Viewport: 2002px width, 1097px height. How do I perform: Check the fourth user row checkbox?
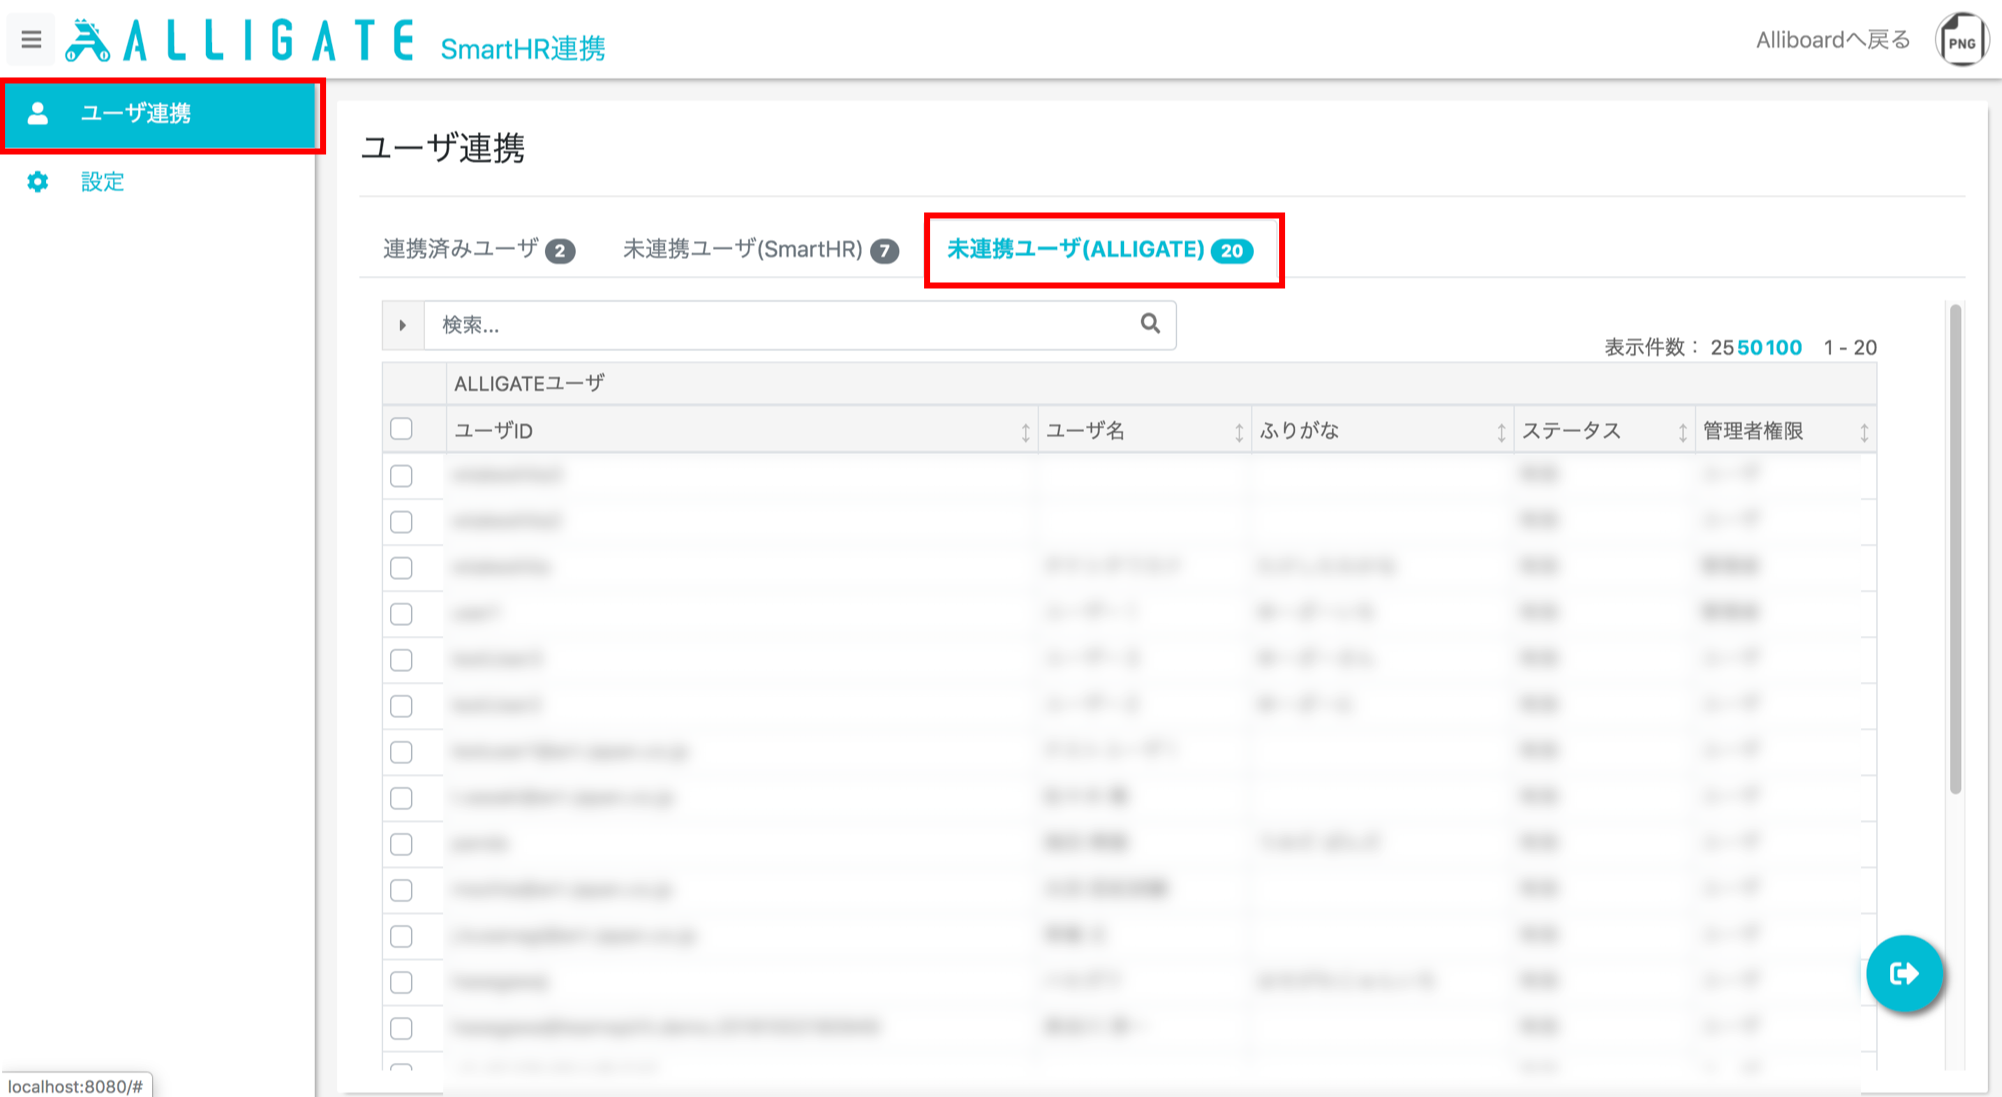click(401, 614)
